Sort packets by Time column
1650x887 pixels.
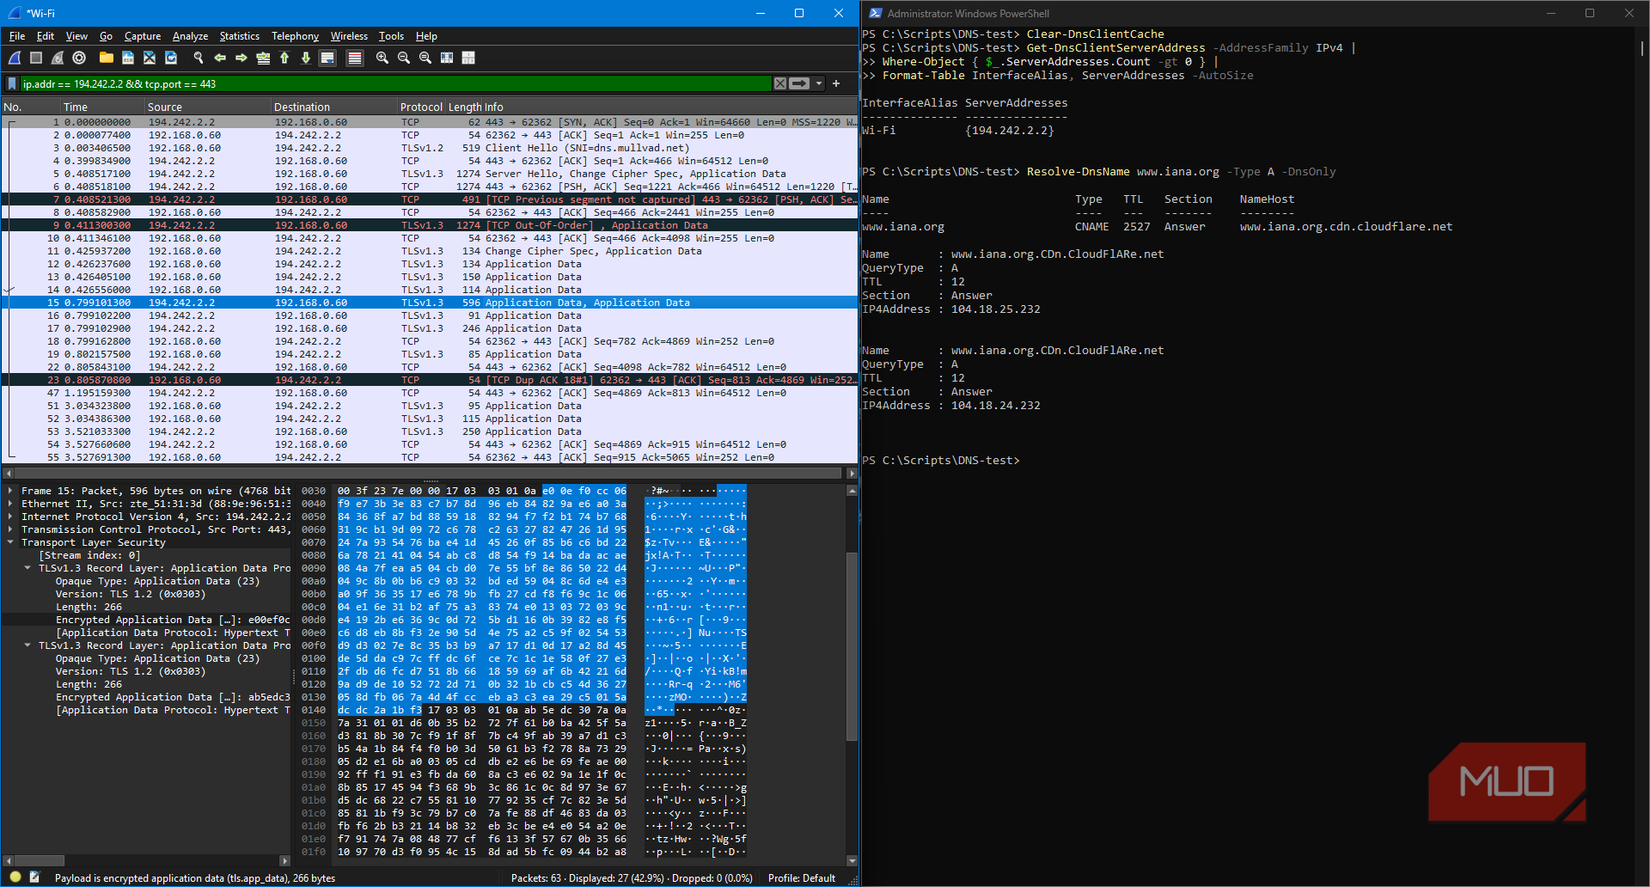pos(102,107)
